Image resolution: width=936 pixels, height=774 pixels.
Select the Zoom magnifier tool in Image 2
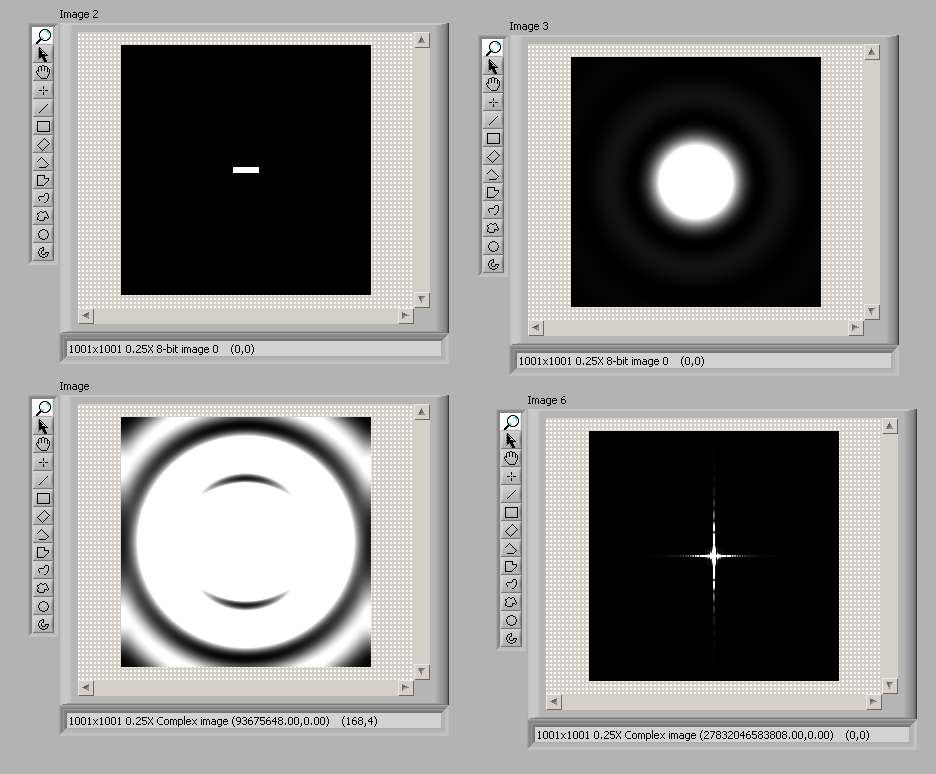click(43, 37)
